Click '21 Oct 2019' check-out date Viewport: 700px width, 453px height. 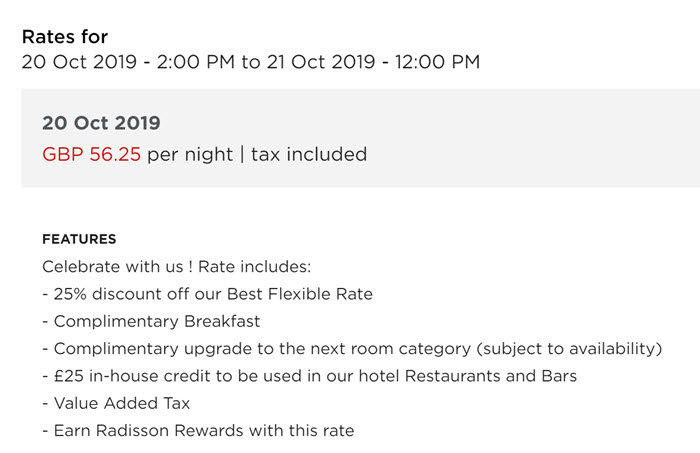pos(321,62)
